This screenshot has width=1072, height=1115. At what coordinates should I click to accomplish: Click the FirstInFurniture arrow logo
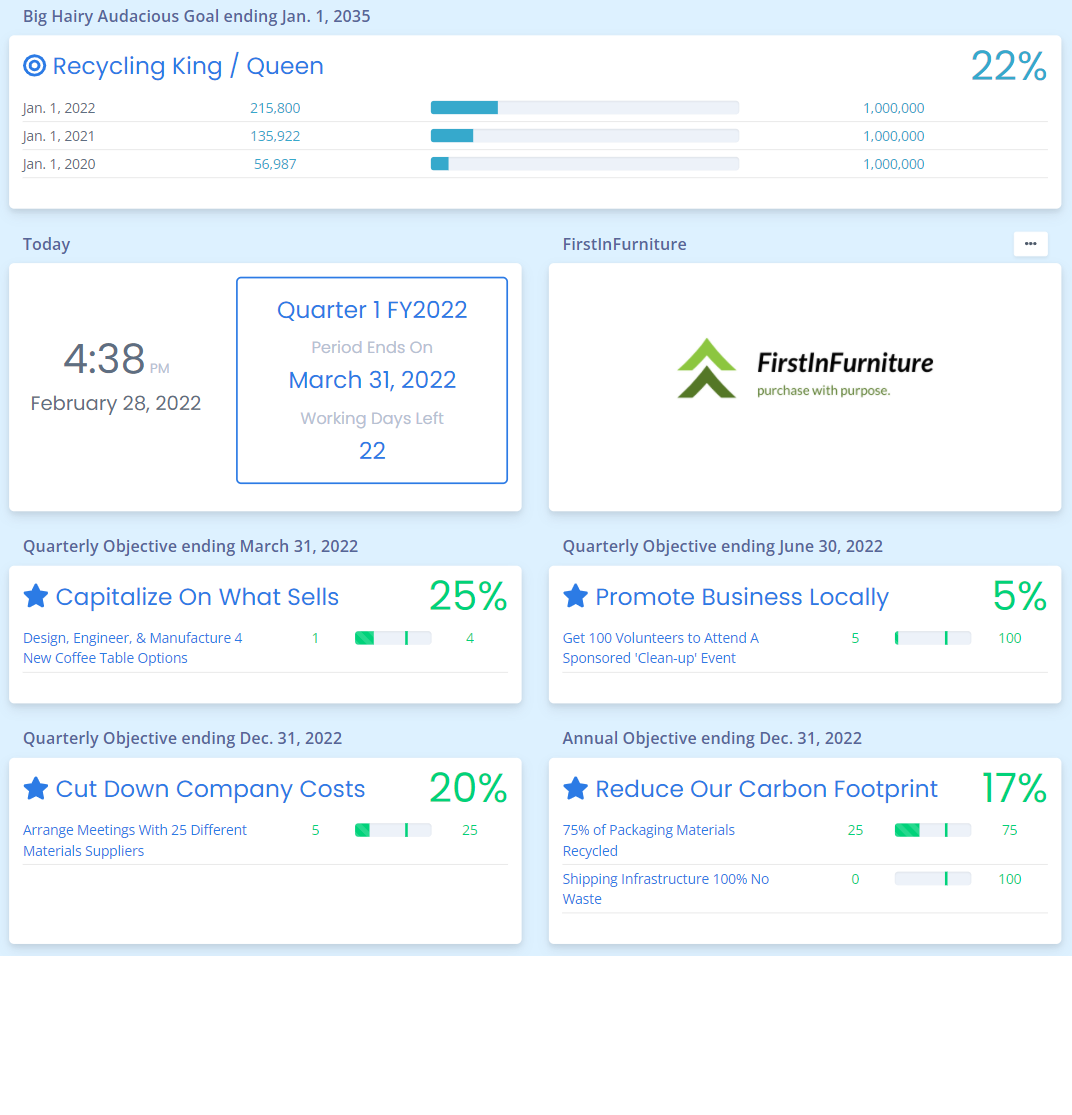click(x=707, y=368)
